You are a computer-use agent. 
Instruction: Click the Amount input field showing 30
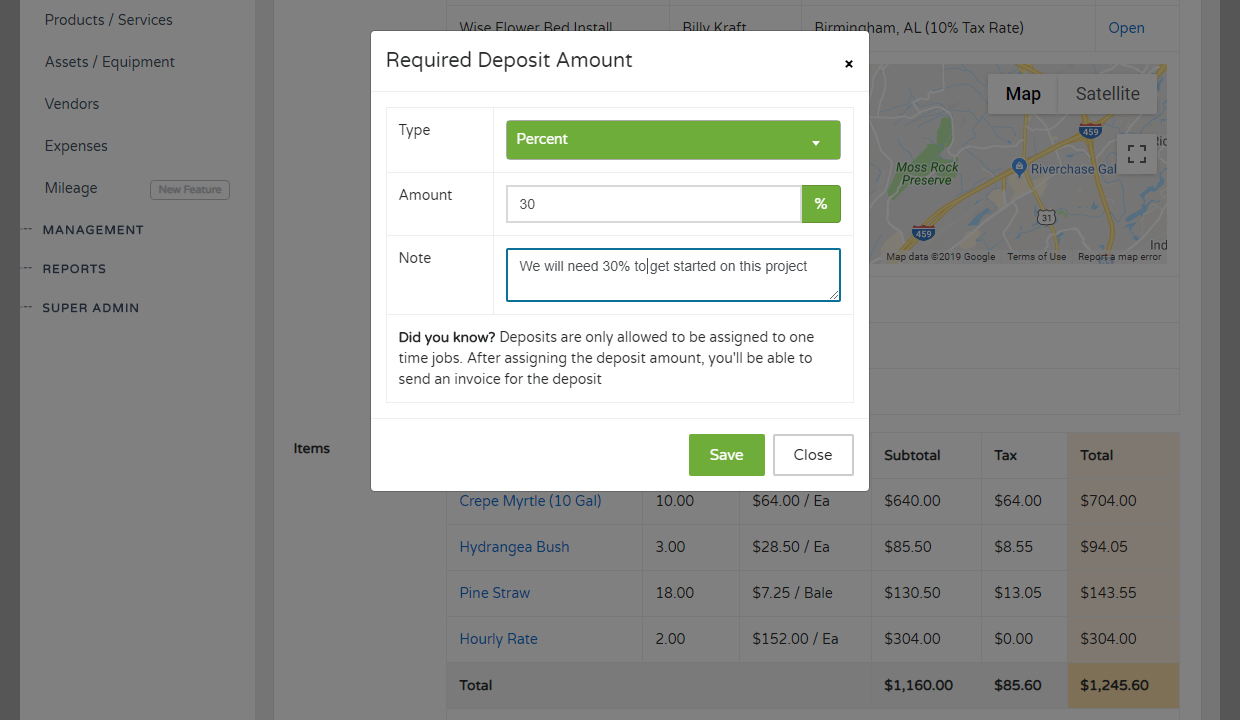click(x=653, y=203)
